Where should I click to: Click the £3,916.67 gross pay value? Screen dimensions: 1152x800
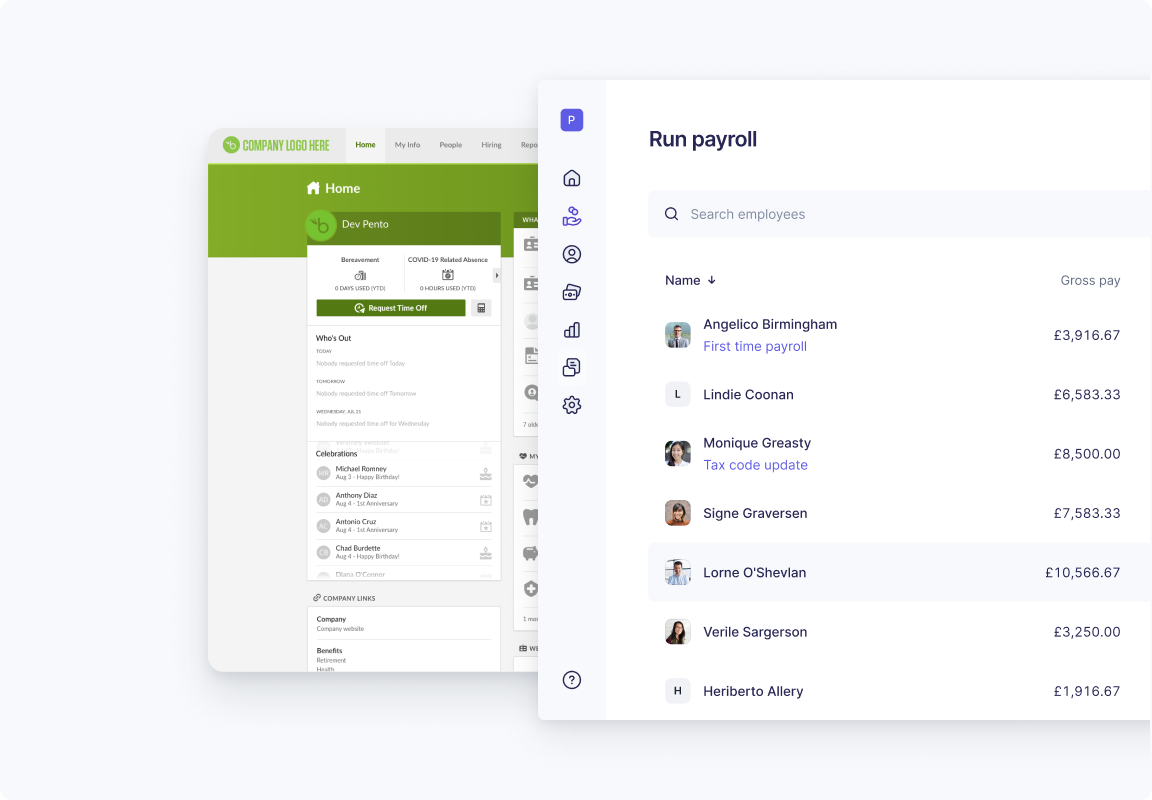point(1087,336)
